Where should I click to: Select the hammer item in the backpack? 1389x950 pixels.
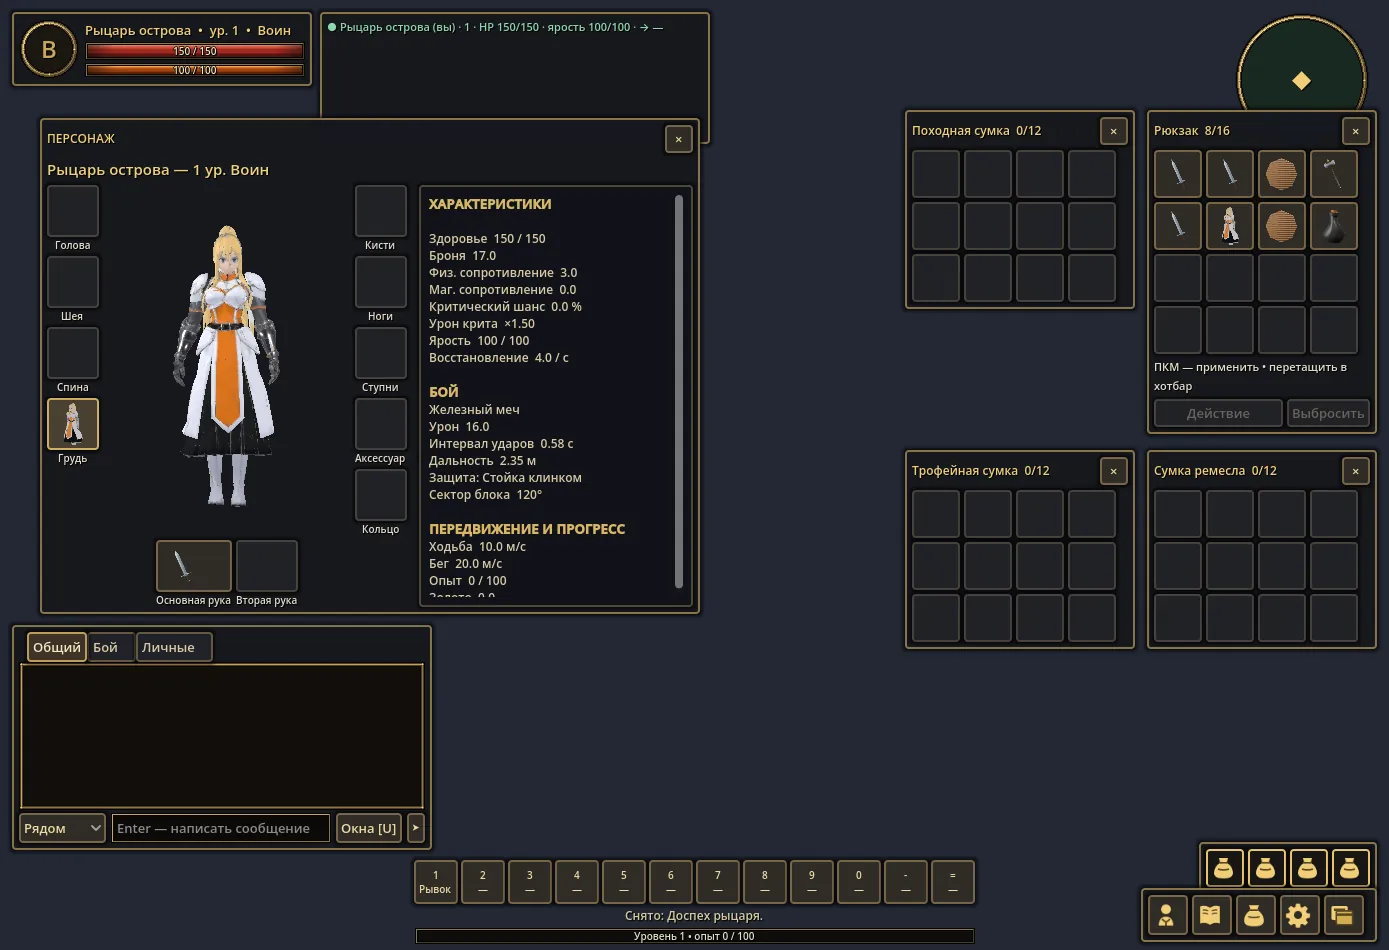pos(1333,174)
